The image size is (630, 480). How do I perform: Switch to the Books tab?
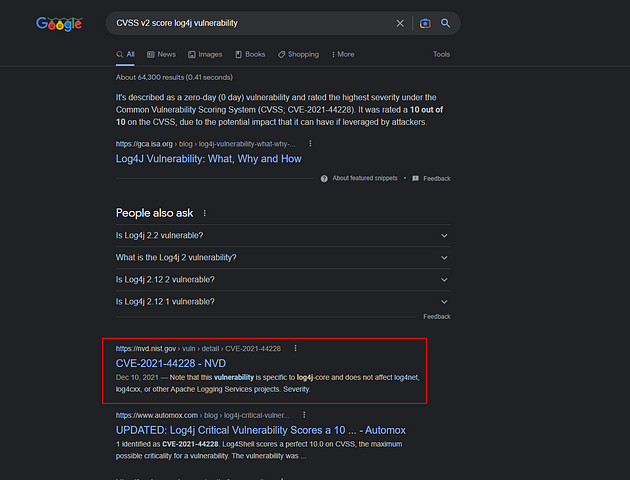click(250, 54)
